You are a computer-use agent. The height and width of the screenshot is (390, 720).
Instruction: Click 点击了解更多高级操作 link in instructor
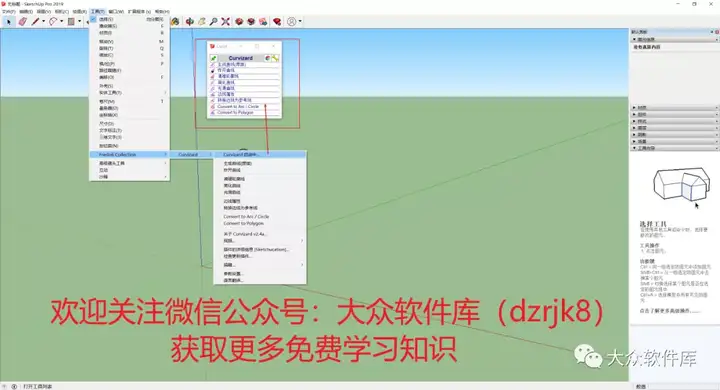point(670,311)
